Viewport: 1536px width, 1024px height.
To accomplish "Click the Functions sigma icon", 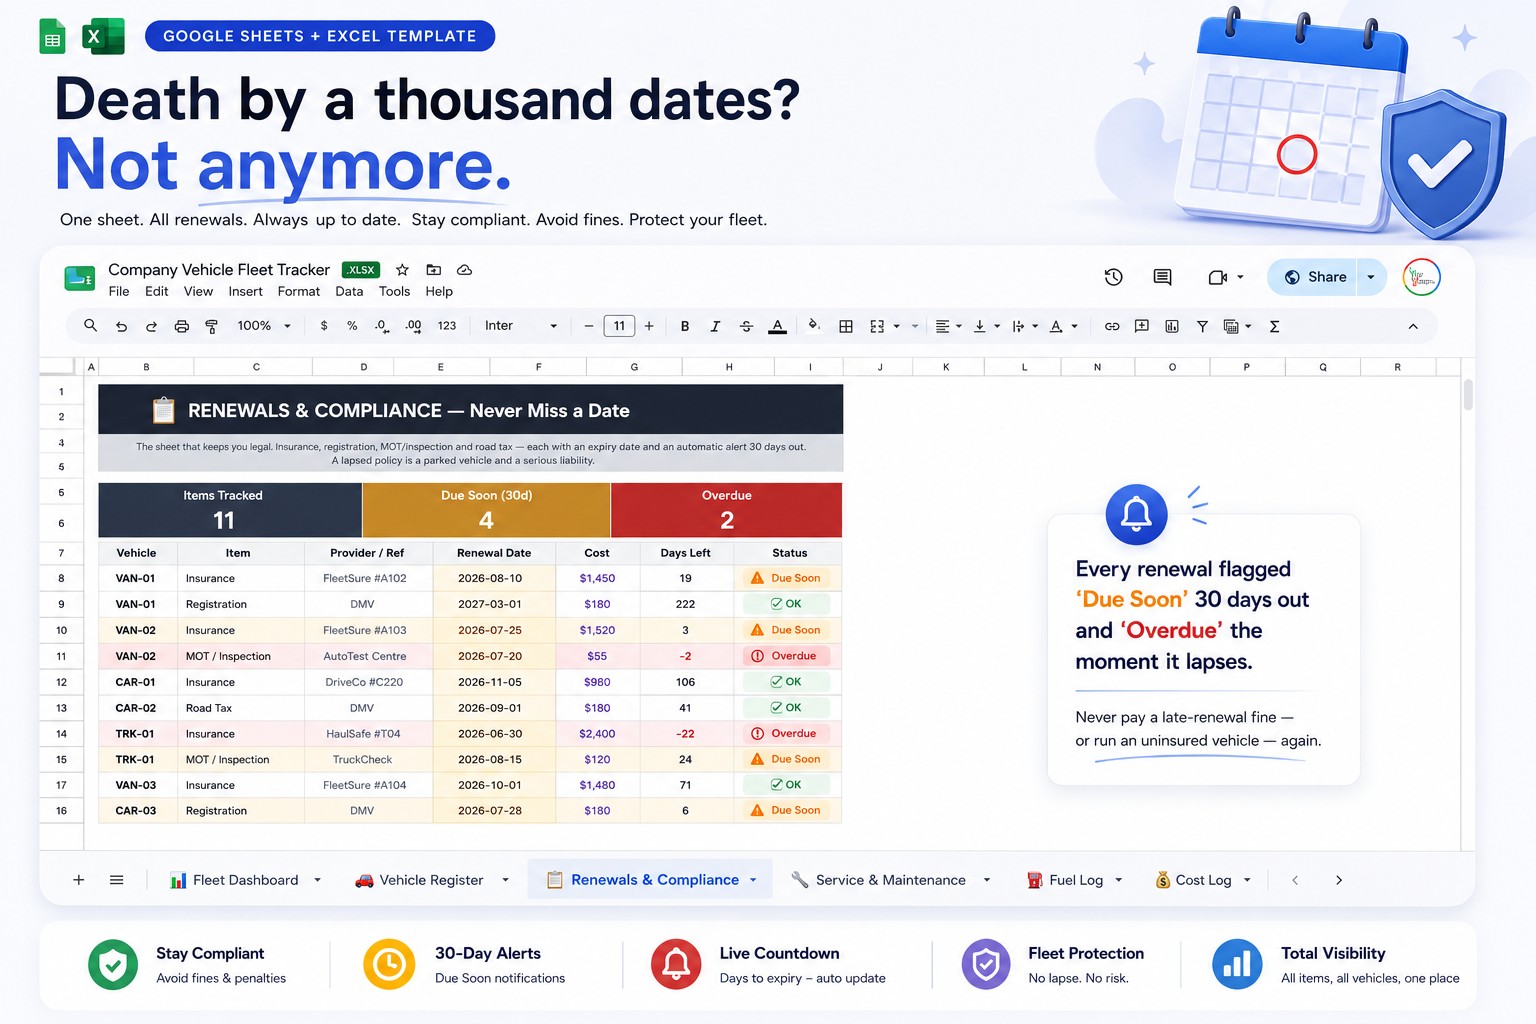I will (1274, 326).
